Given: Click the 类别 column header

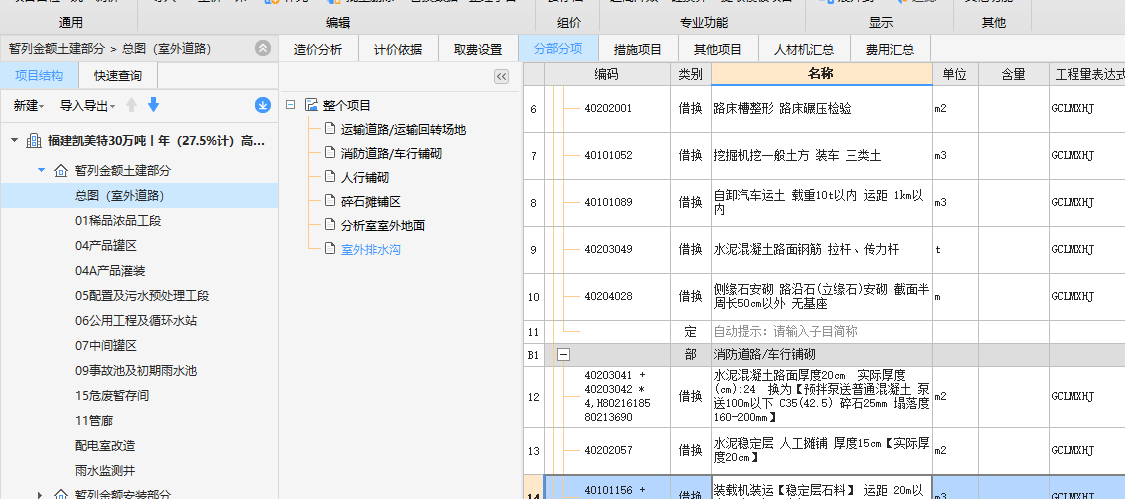Looking at the screenshot, I should click(690, 74).
